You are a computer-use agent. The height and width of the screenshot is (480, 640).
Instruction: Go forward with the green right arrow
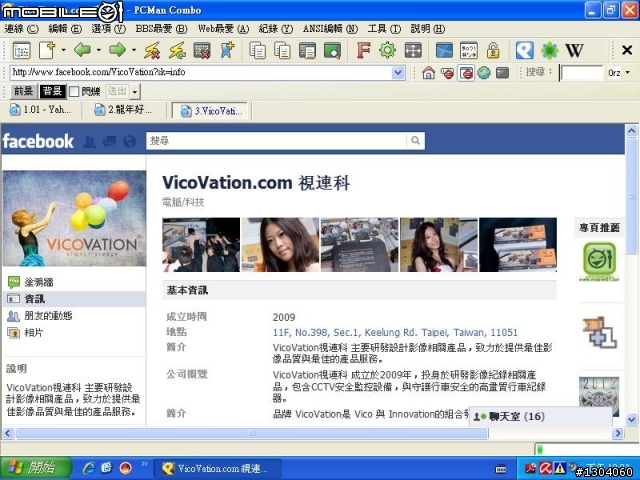pos(118,50)
